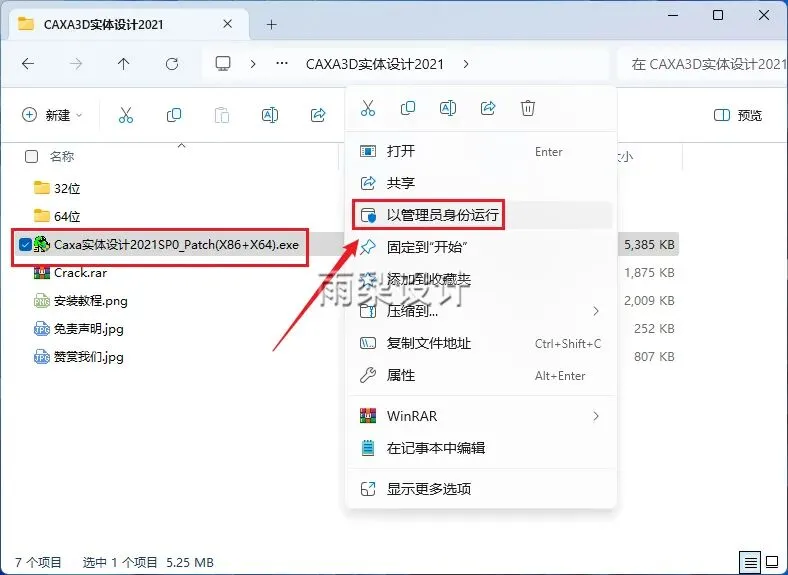788x575 pixels.
Task: Click the Delete trash icon in the context menu
Action: click(528, 108)
